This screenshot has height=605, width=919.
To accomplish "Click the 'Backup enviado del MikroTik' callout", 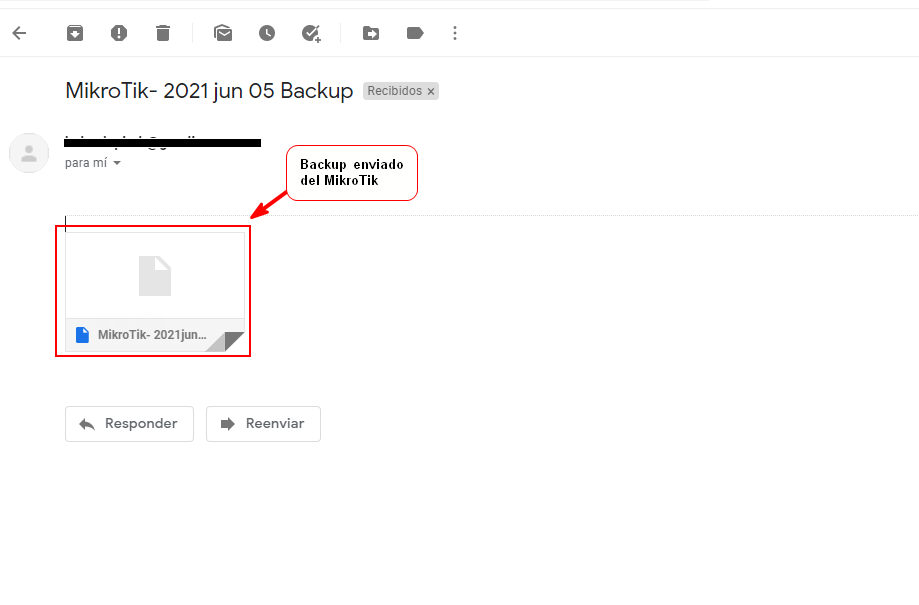I will [351, 172].
